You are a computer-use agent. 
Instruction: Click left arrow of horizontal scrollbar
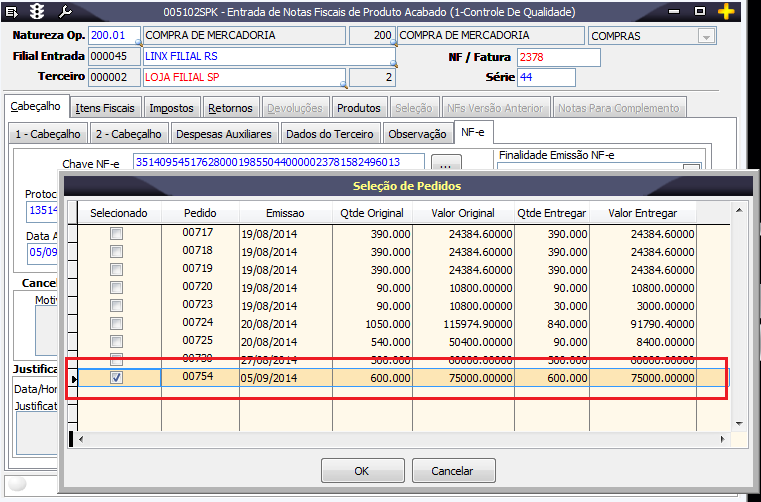83,438
